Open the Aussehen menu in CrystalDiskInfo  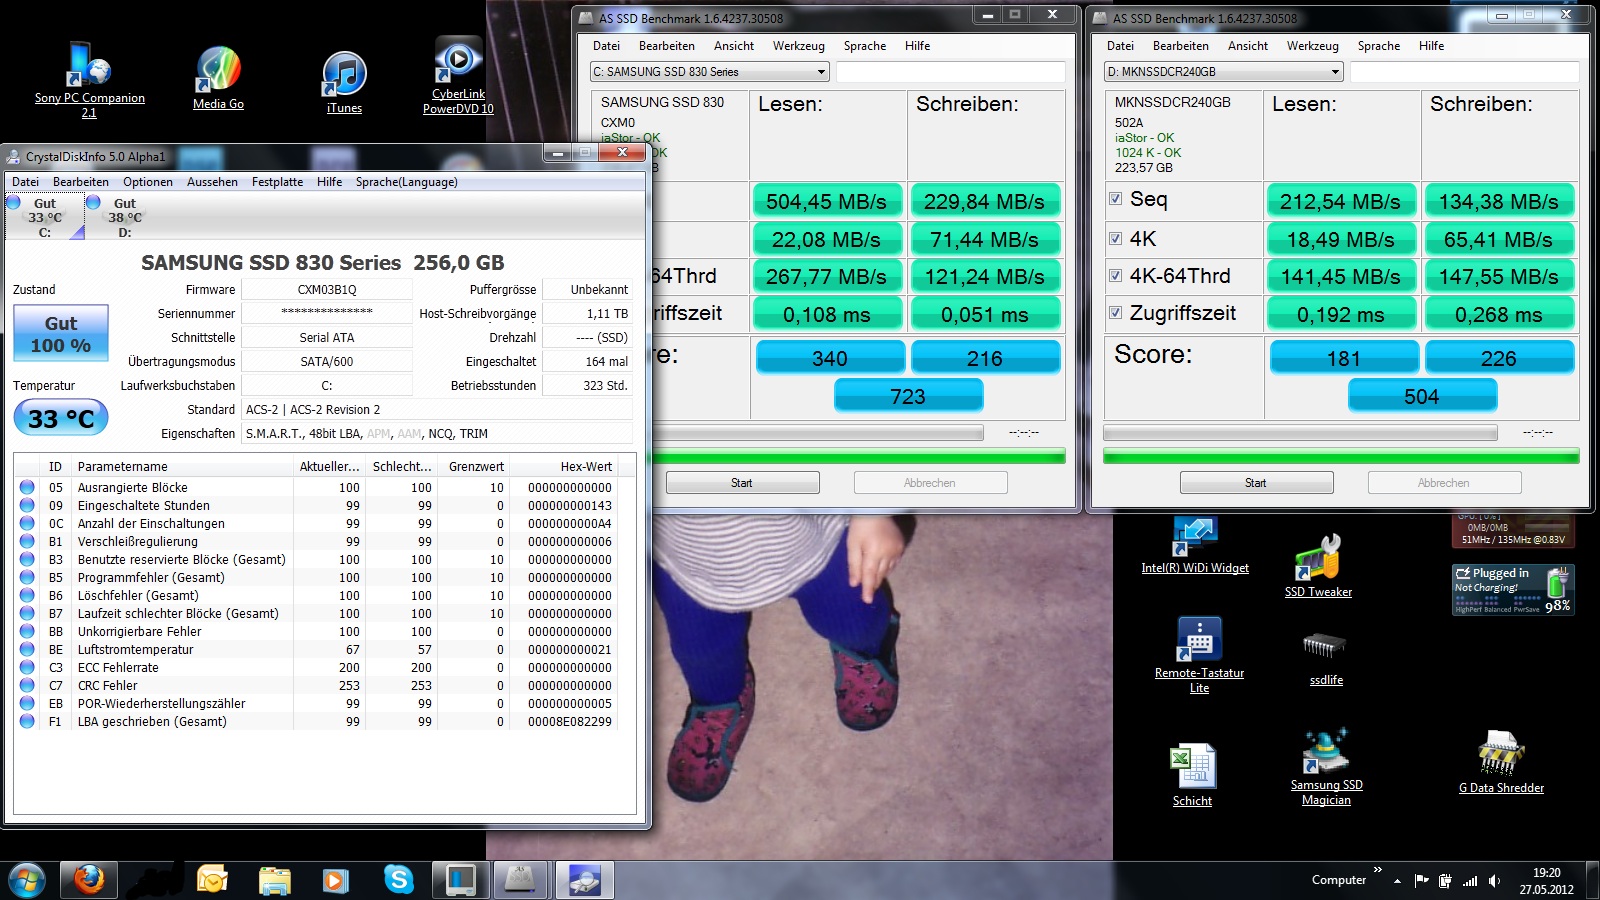[x=212, y=182]
